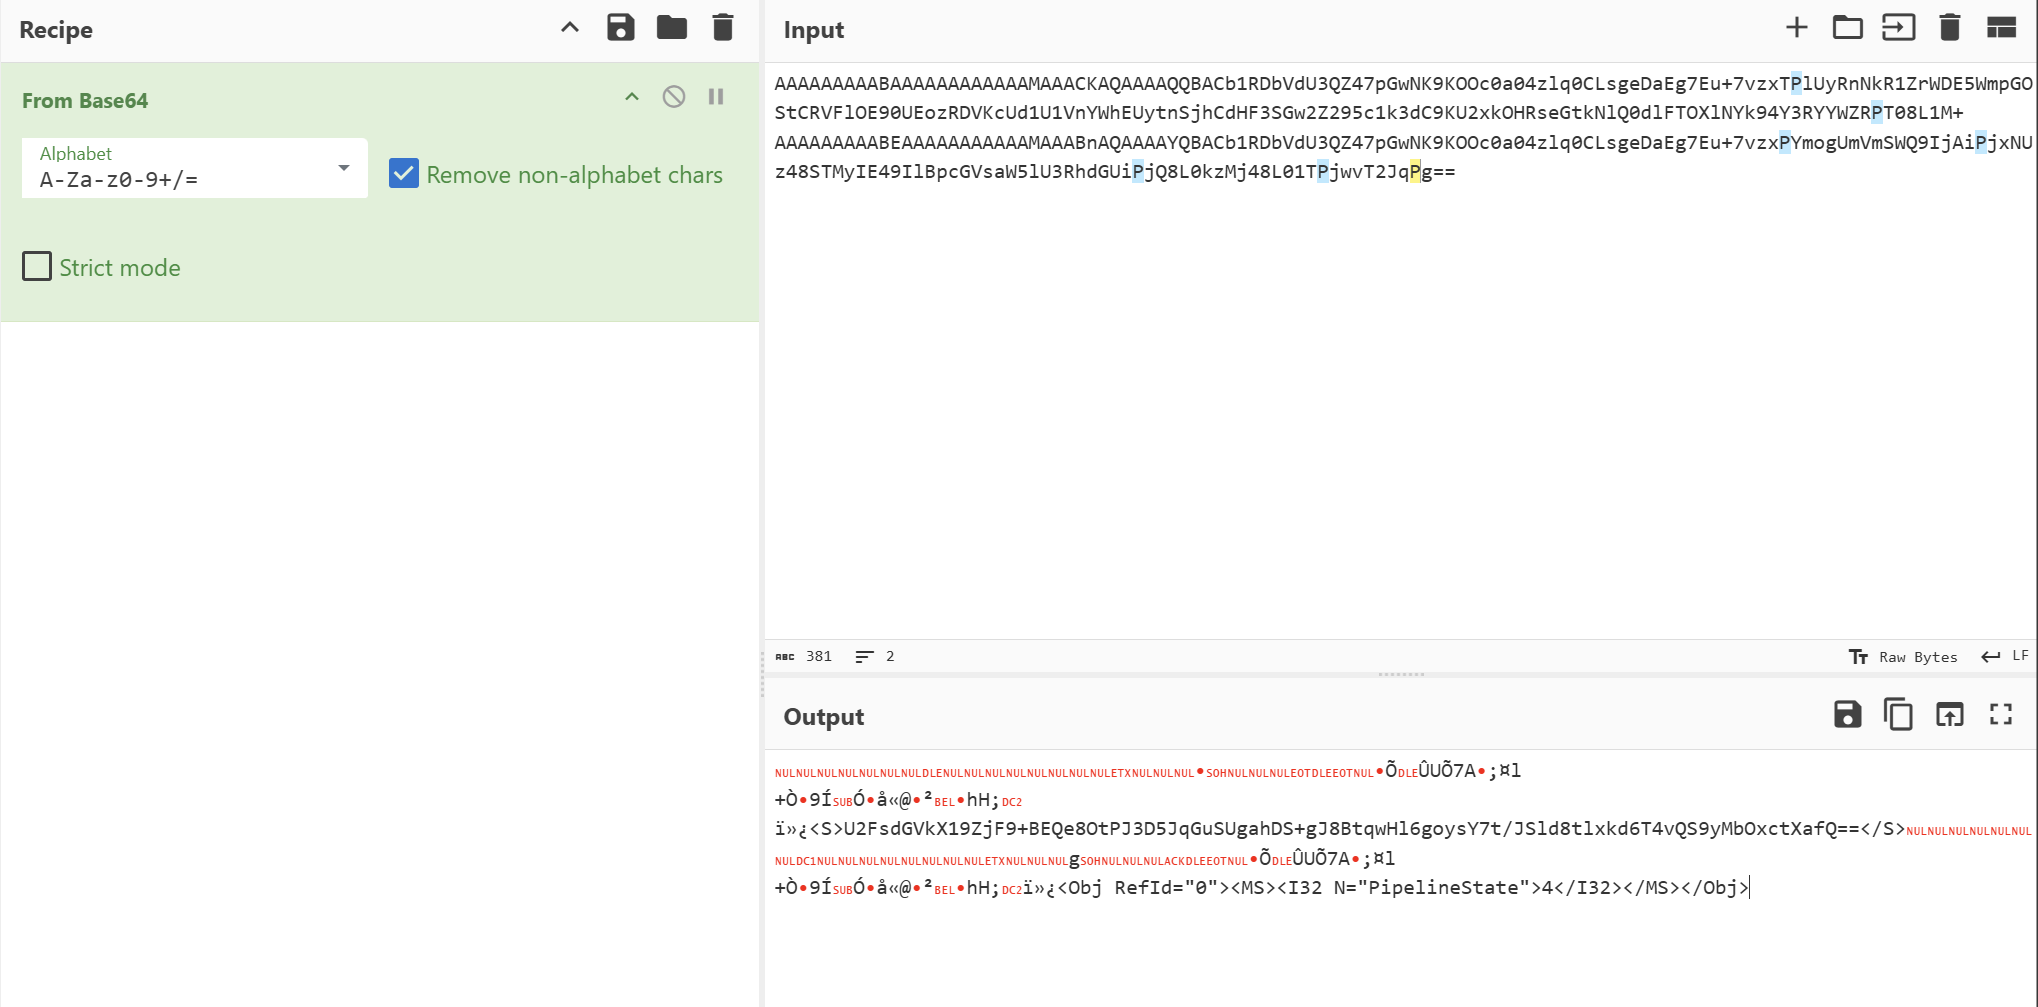Collapse the From Base64 operation
Screen dimensions: 2038x1007
click(632, 97)
